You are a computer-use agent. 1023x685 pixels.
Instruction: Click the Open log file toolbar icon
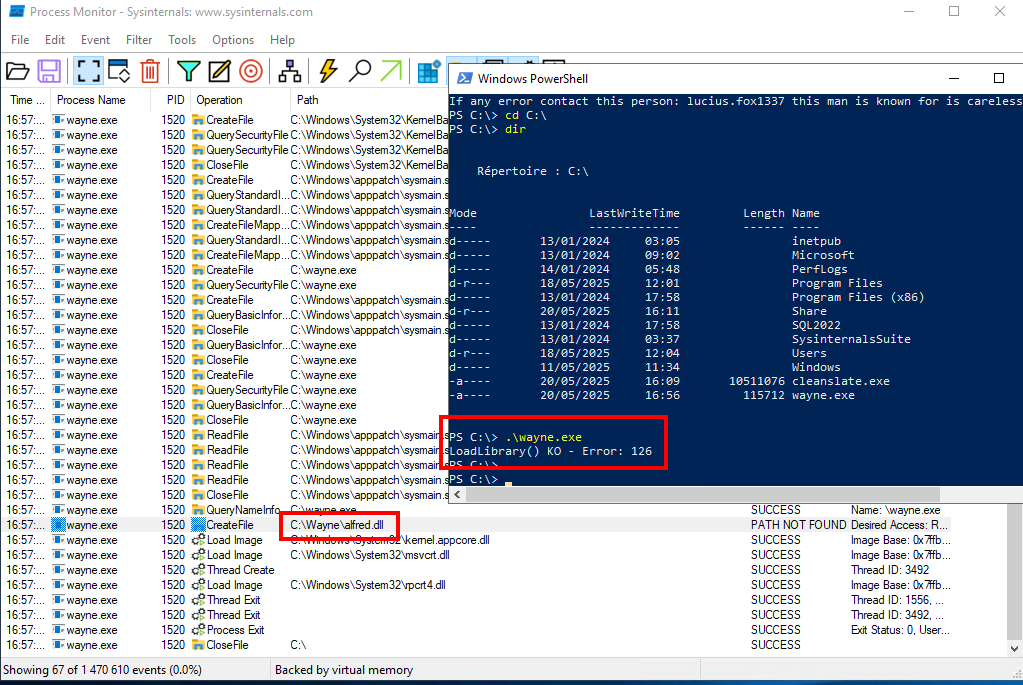(18, 71)
